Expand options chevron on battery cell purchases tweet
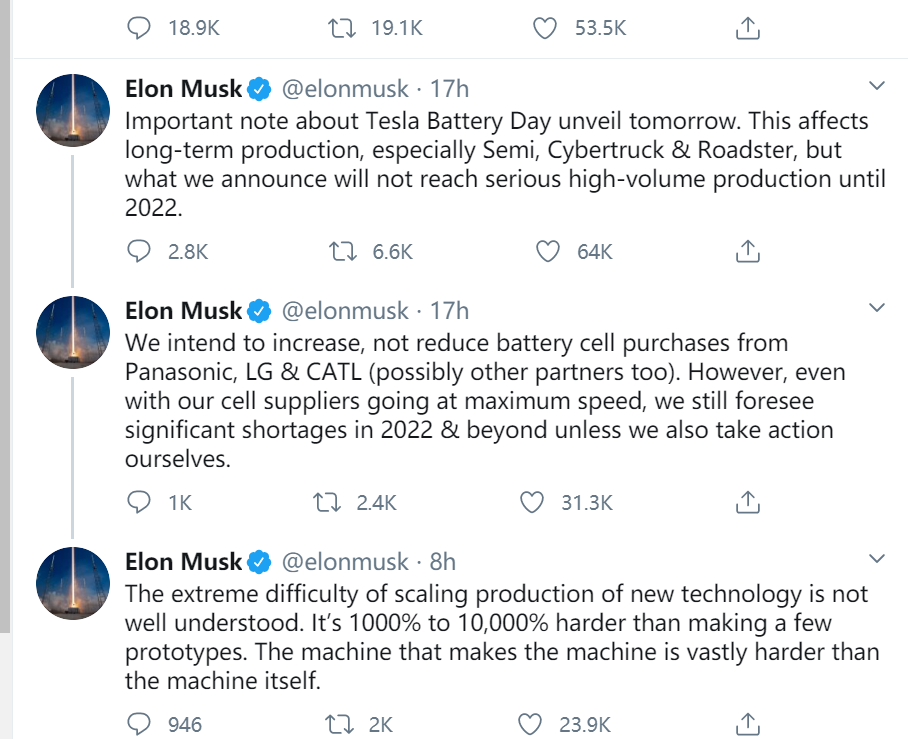Image resolution: width=908 pixels, height=739 pixels. pyautogui.click(x=876, y=306)
